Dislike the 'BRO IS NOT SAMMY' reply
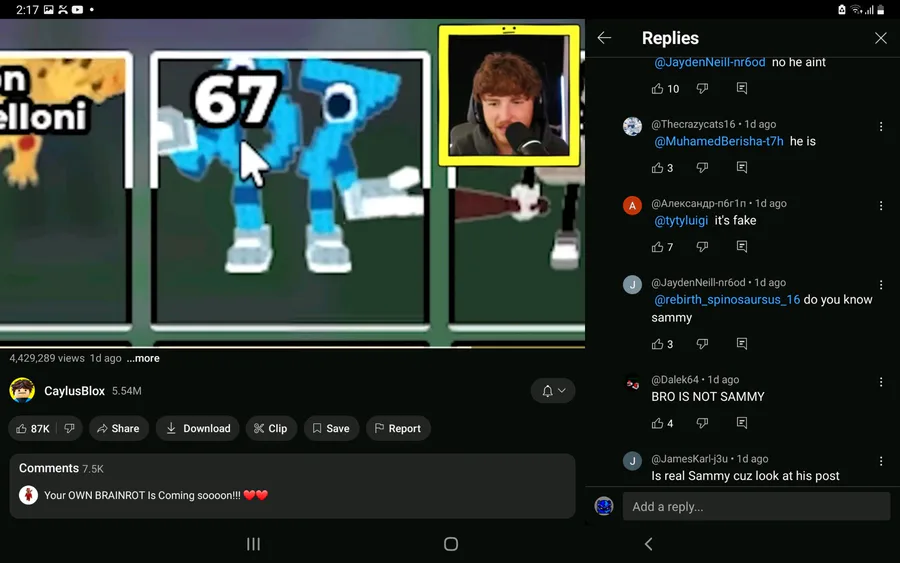Image resolution: width=900 pixels, height=563 pixels. 702,423
